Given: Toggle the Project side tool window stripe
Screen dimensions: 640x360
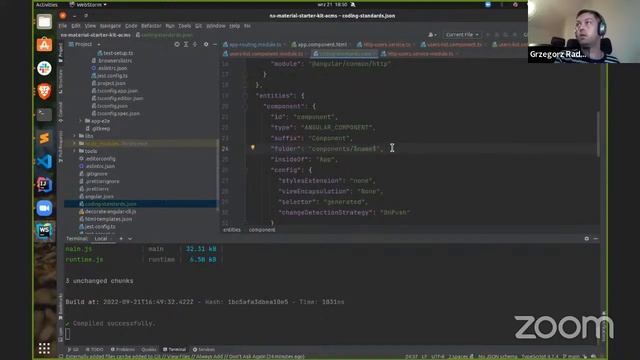Looking at the screenshot, I should click(x=60, y=52).
